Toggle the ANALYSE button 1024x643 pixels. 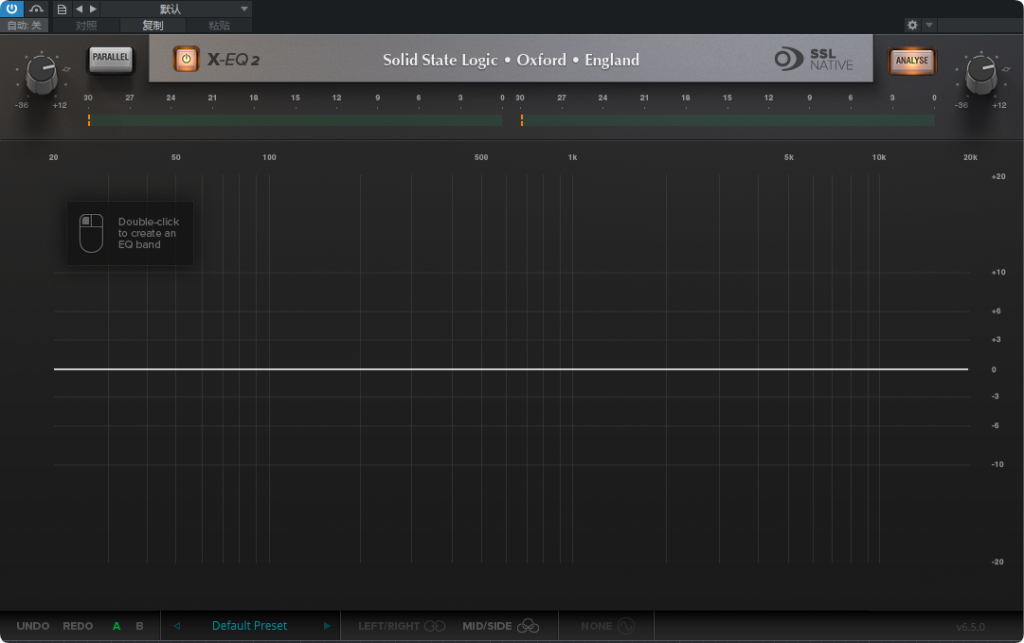(912, 61)
